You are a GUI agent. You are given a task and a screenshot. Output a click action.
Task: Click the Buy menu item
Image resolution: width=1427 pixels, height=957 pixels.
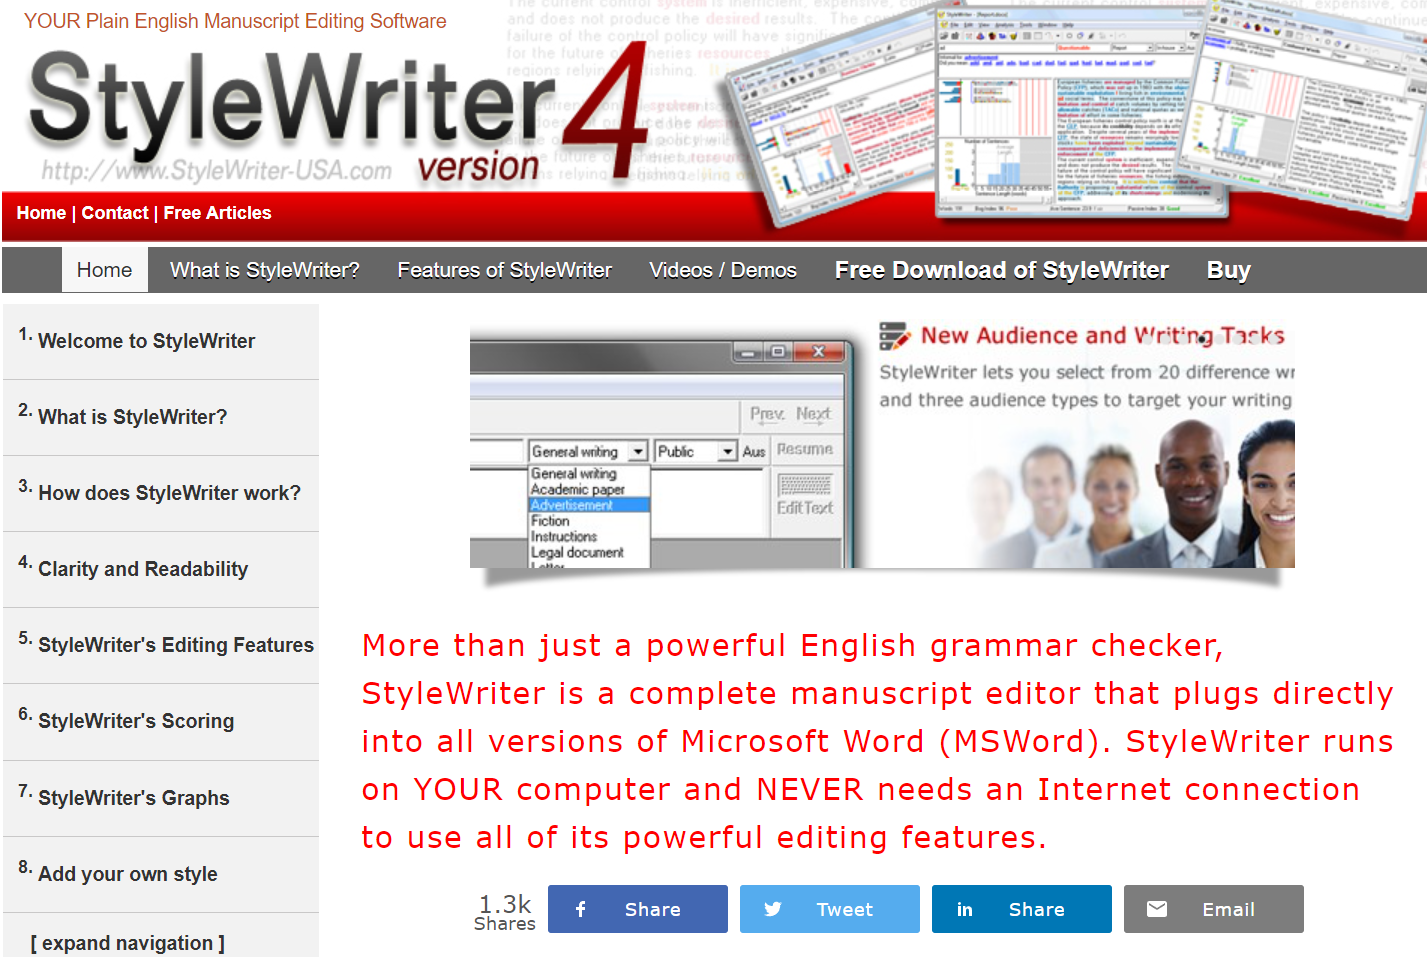pos(1229,270)
